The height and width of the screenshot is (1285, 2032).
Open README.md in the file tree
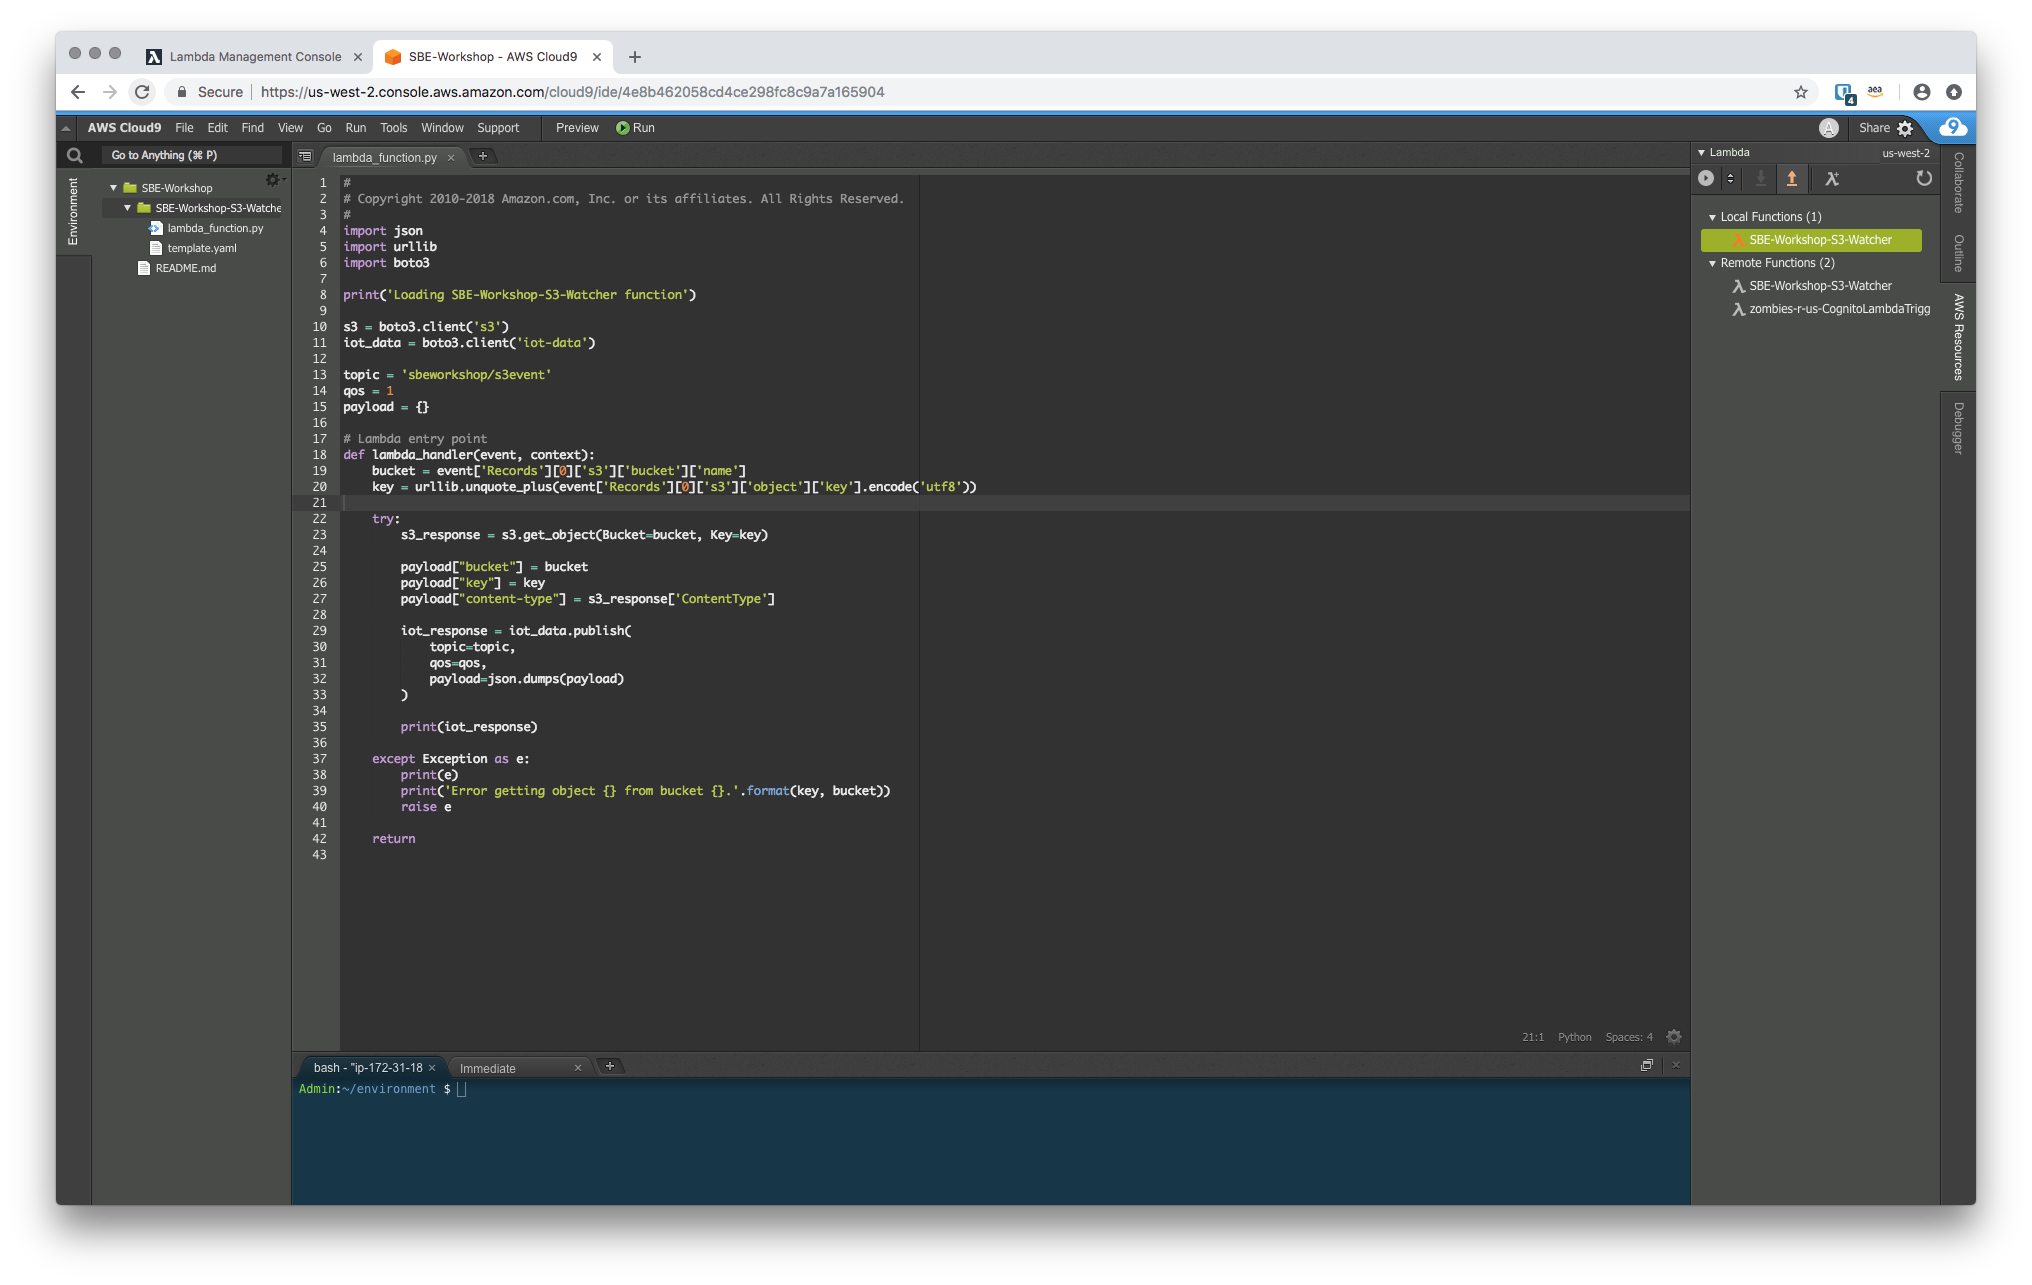coord(186,268)
